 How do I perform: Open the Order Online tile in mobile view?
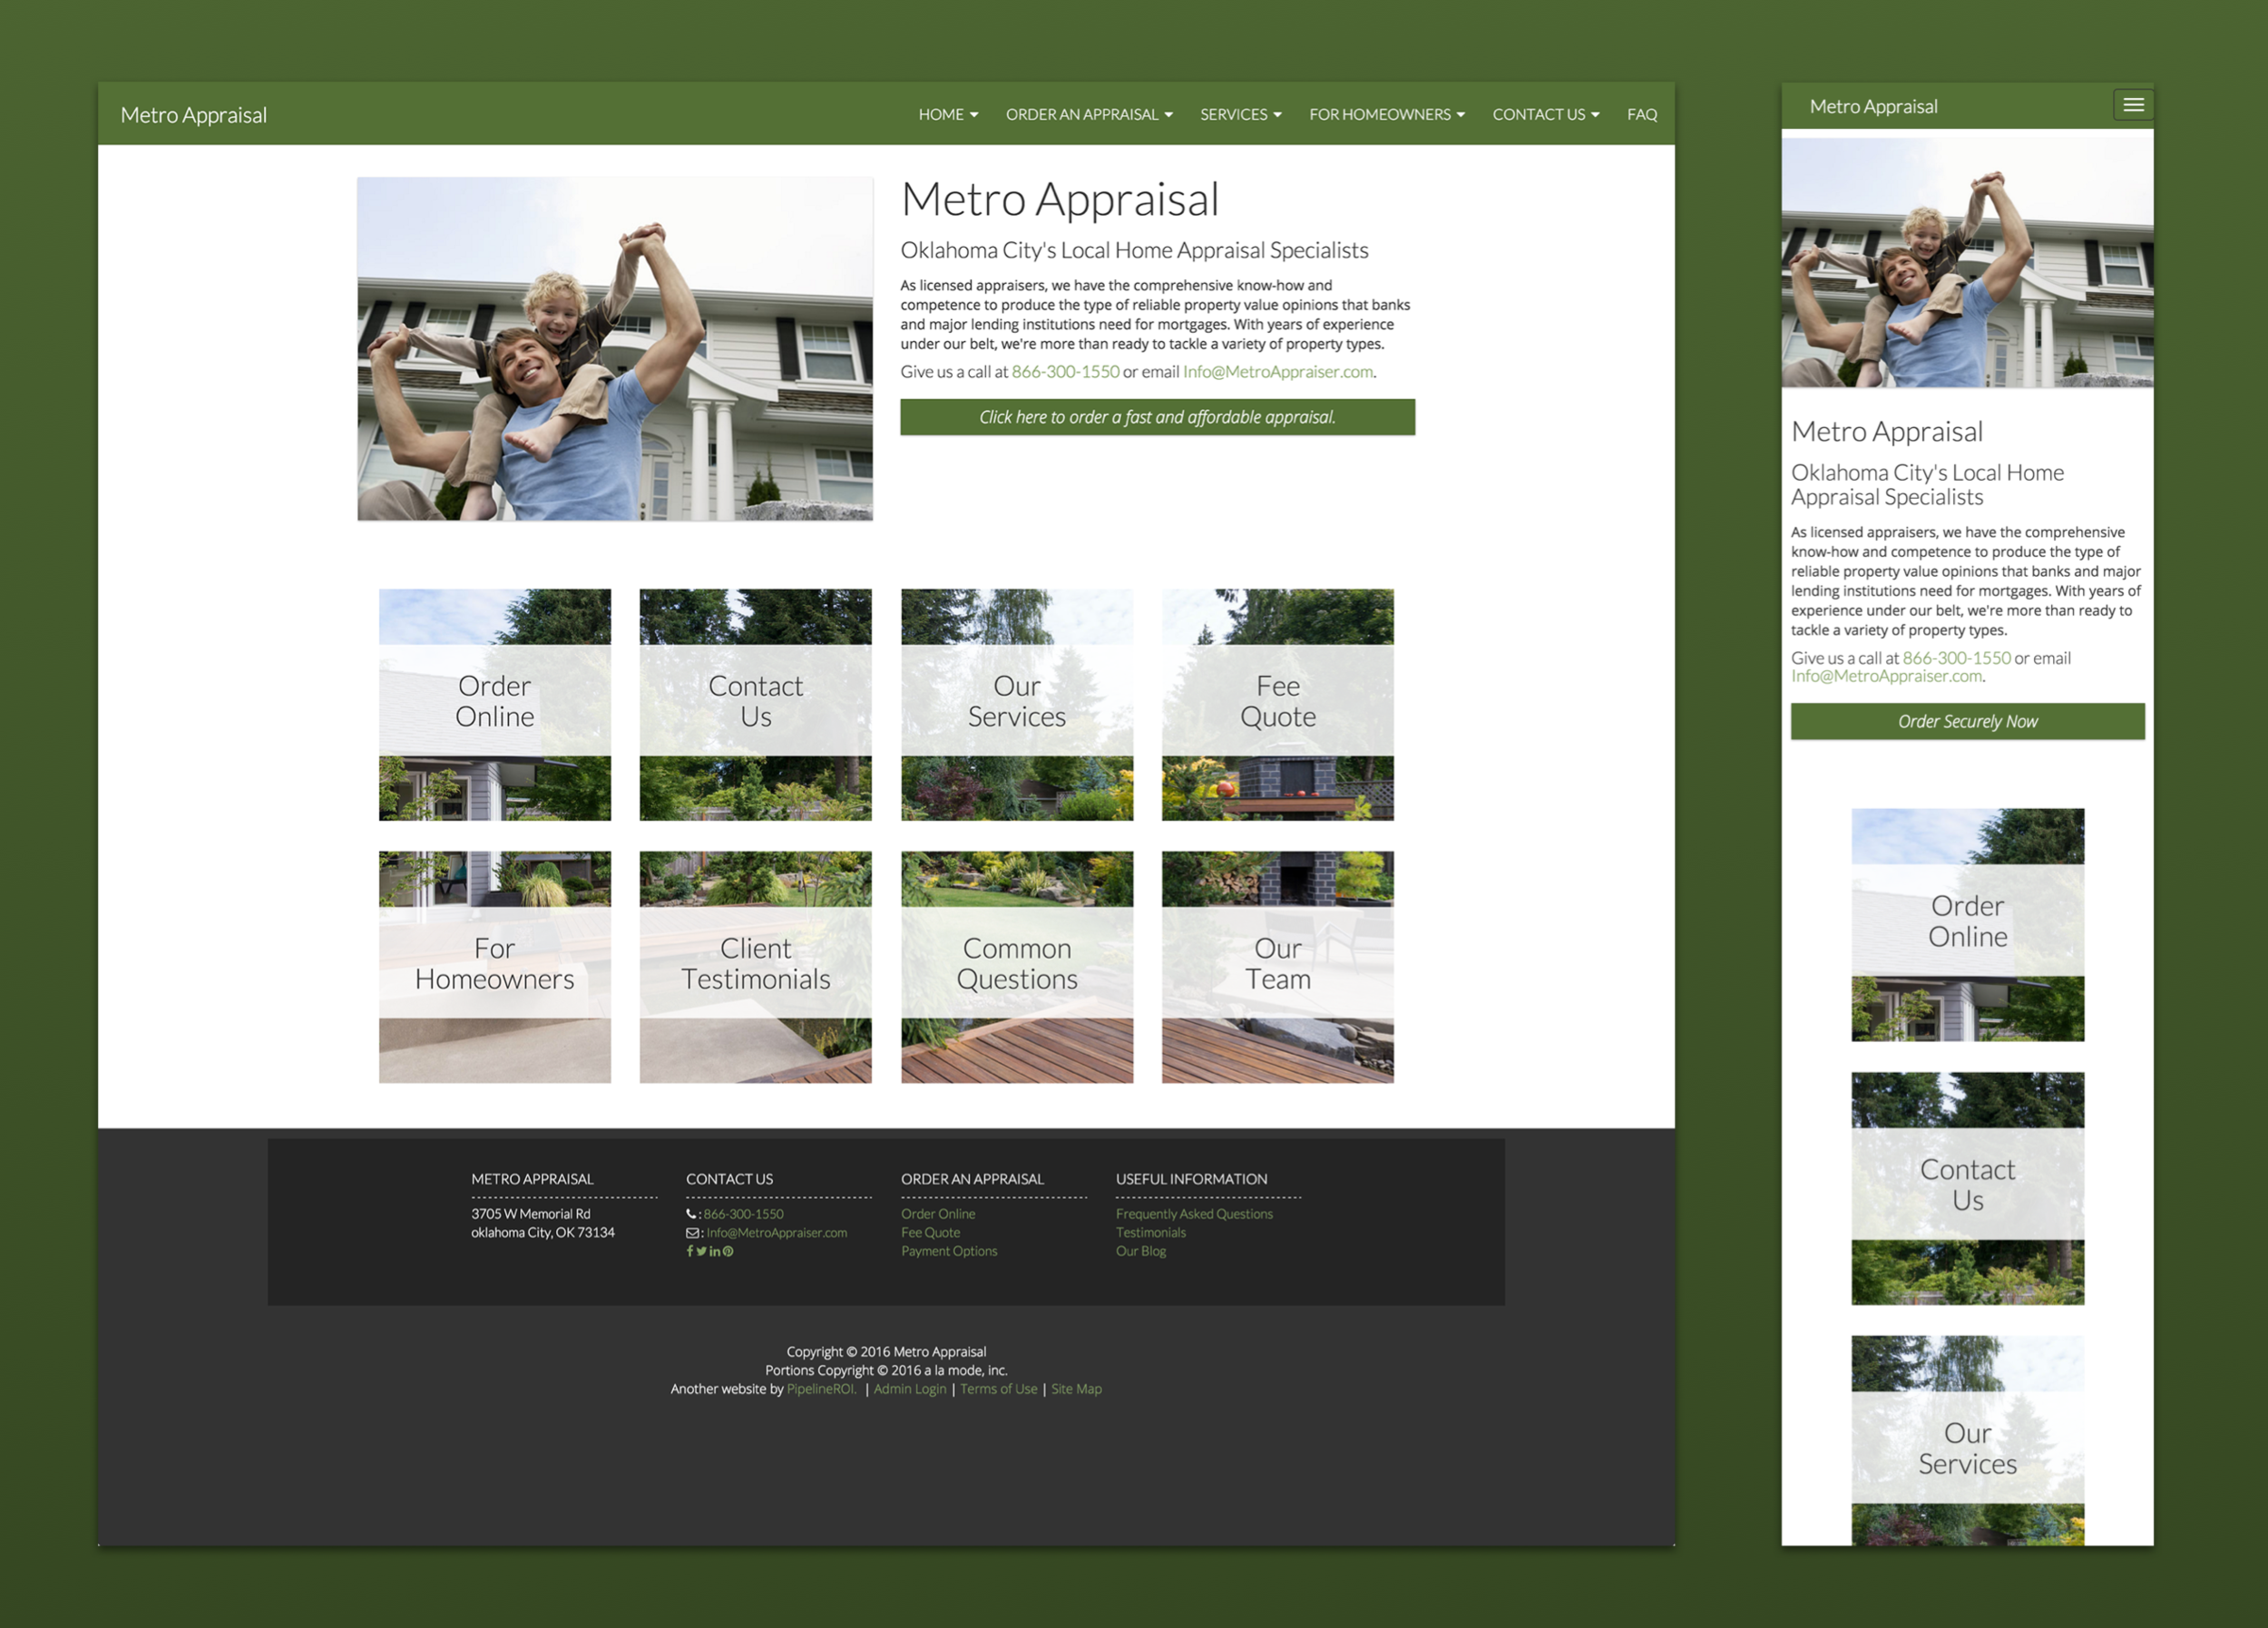pyautogui.click(x=1967, y=924)
